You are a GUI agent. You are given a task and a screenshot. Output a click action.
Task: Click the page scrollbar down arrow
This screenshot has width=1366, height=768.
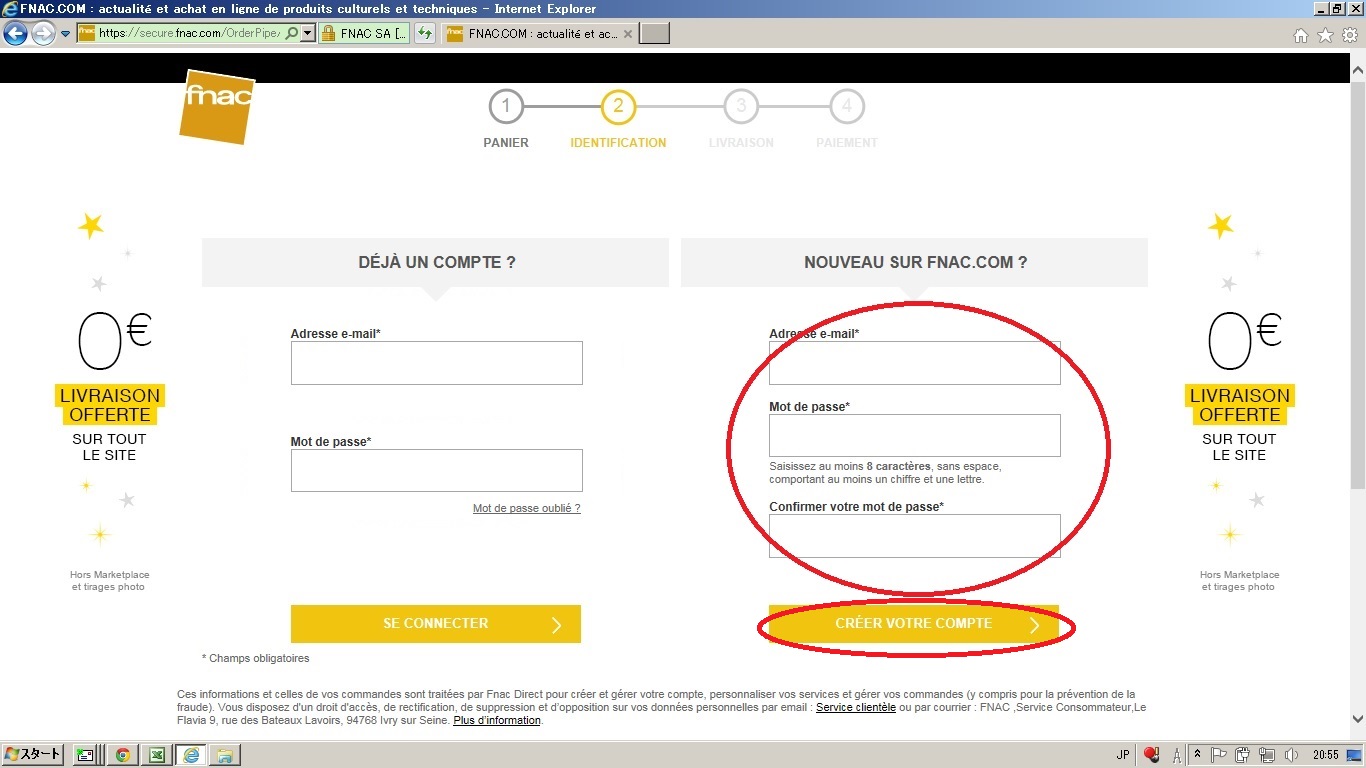[x=1357, y=719]
